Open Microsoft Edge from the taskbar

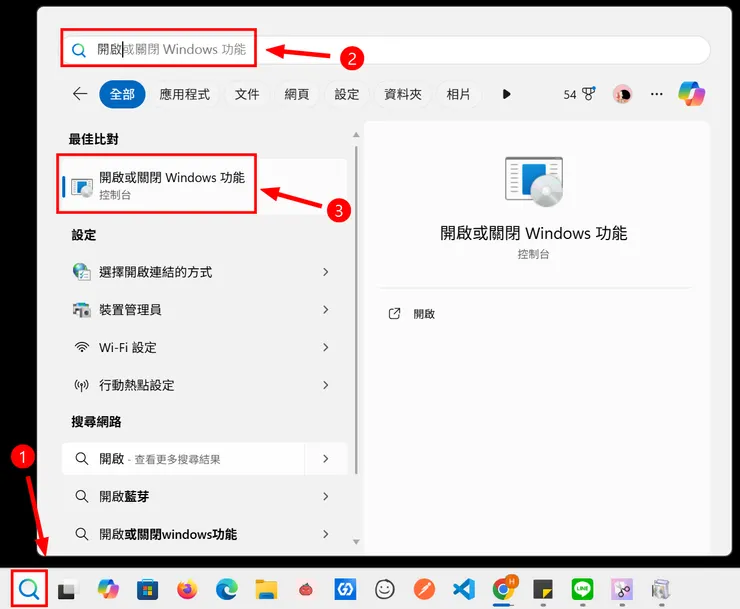227,590
